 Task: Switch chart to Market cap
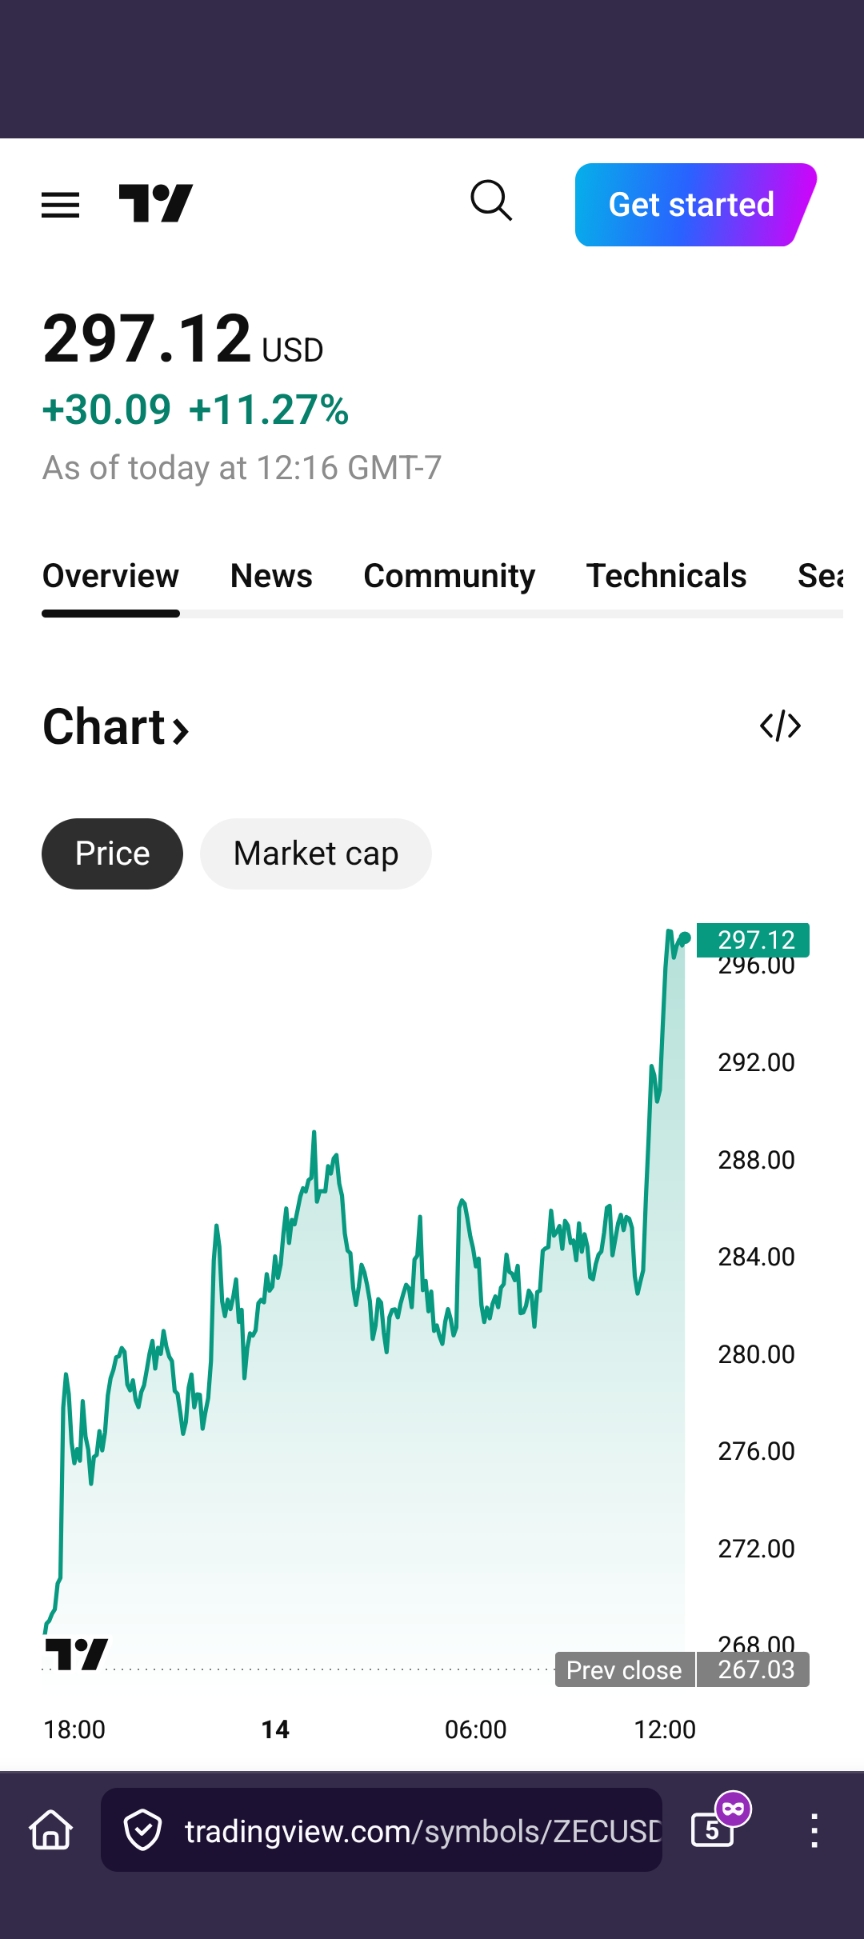coord(315,854)
